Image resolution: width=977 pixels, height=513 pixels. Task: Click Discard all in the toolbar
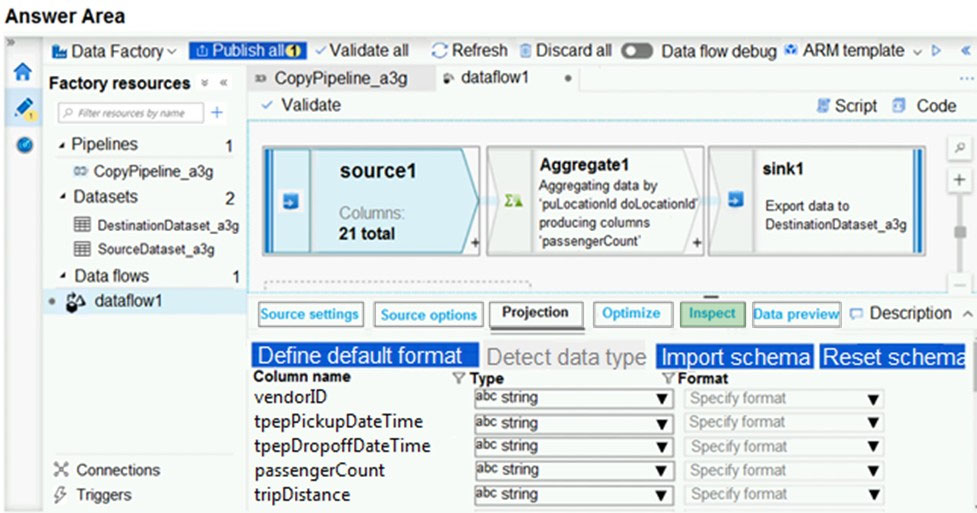click(x=566, y=50)
